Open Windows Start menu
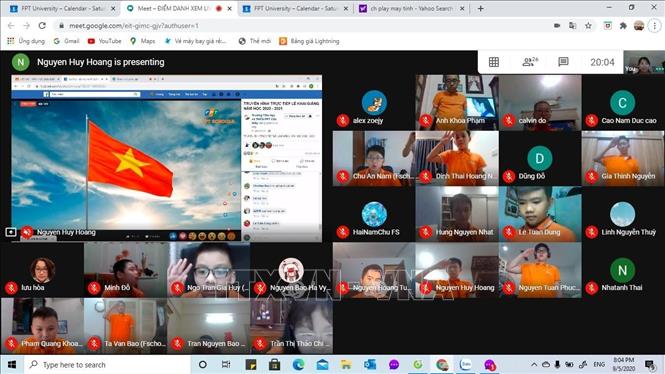665x374 pixels. pos(12,365)
